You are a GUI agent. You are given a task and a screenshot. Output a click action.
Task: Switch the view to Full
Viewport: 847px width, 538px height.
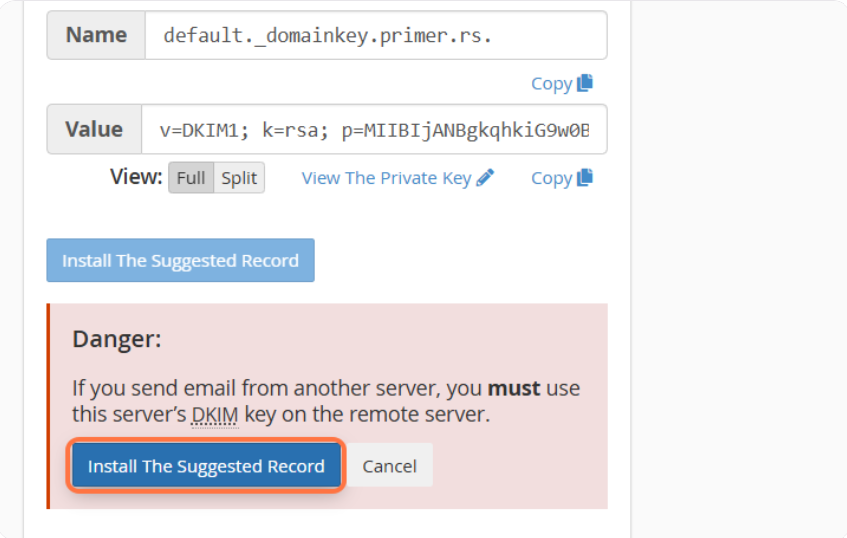(190, 178)
